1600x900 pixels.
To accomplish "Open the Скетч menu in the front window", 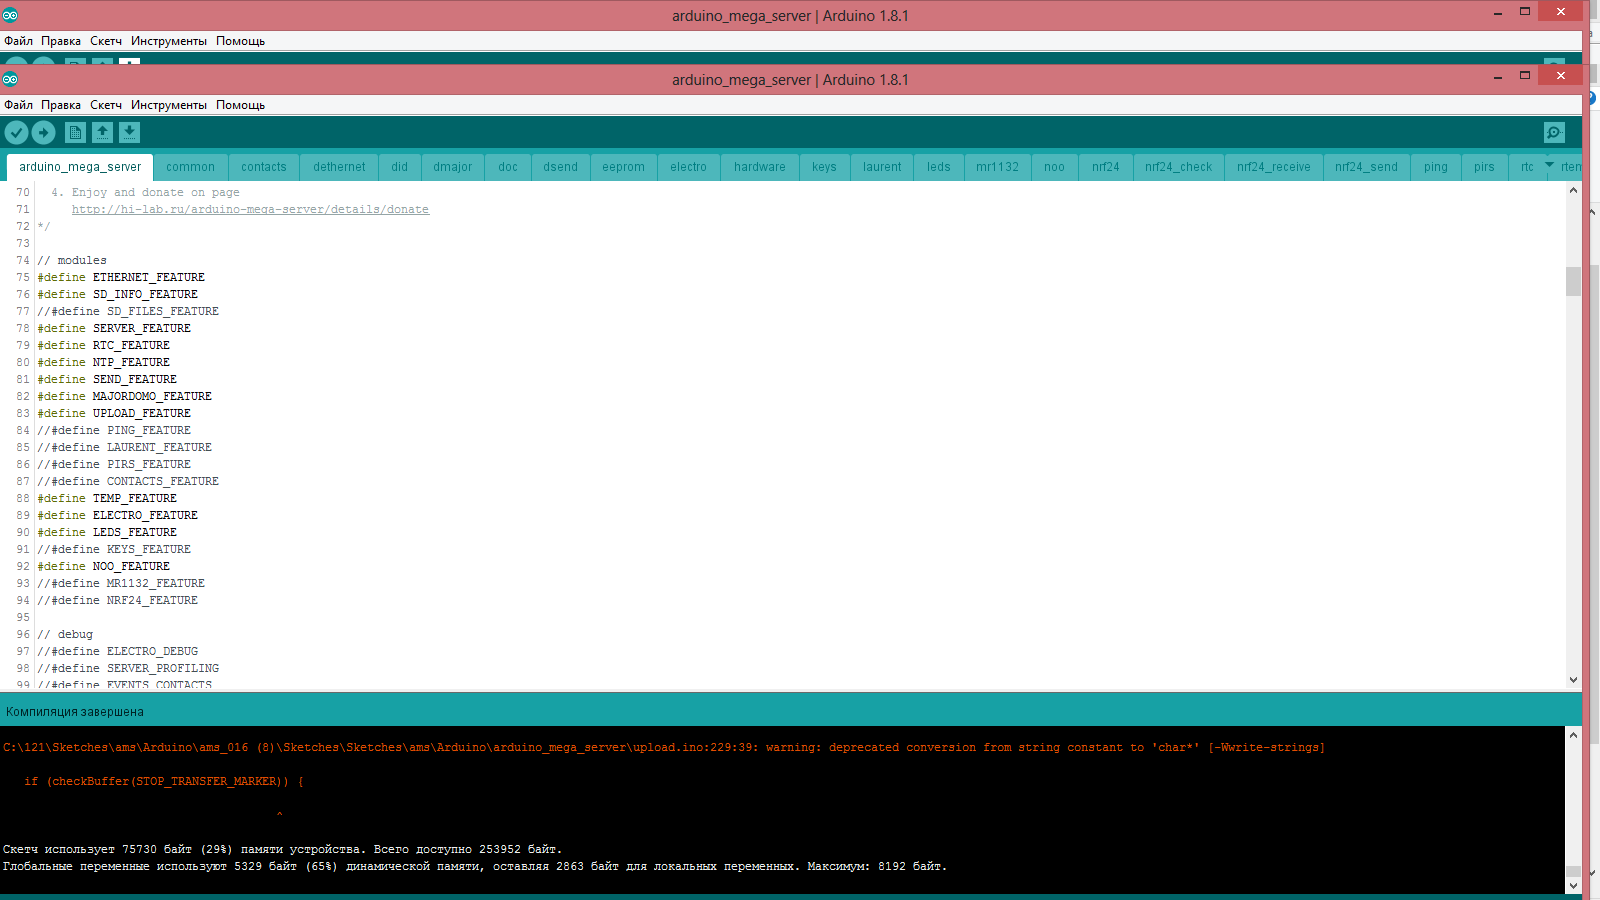I will pyautogui.click(x=106, y=105).
